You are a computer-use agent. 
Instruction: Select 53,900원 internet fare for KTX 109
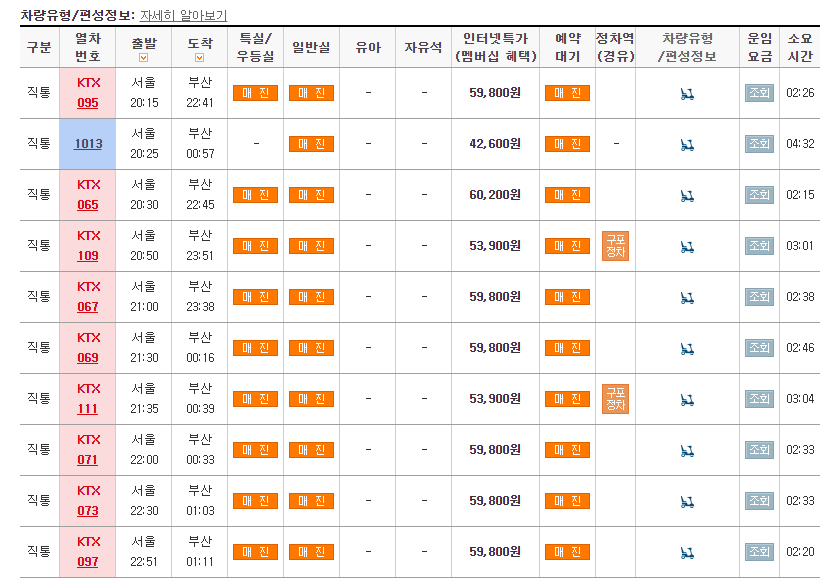495,246
